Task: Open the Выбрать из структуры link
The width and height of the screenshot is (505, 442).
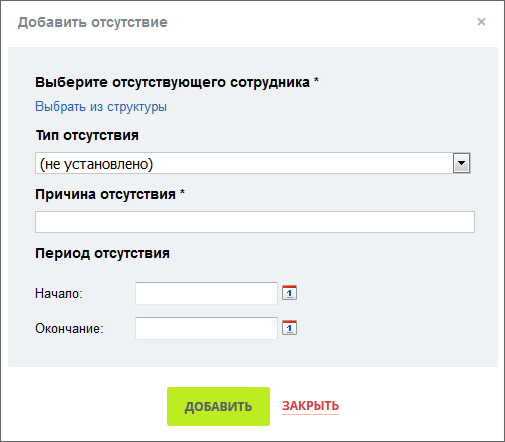Action: 101,107
